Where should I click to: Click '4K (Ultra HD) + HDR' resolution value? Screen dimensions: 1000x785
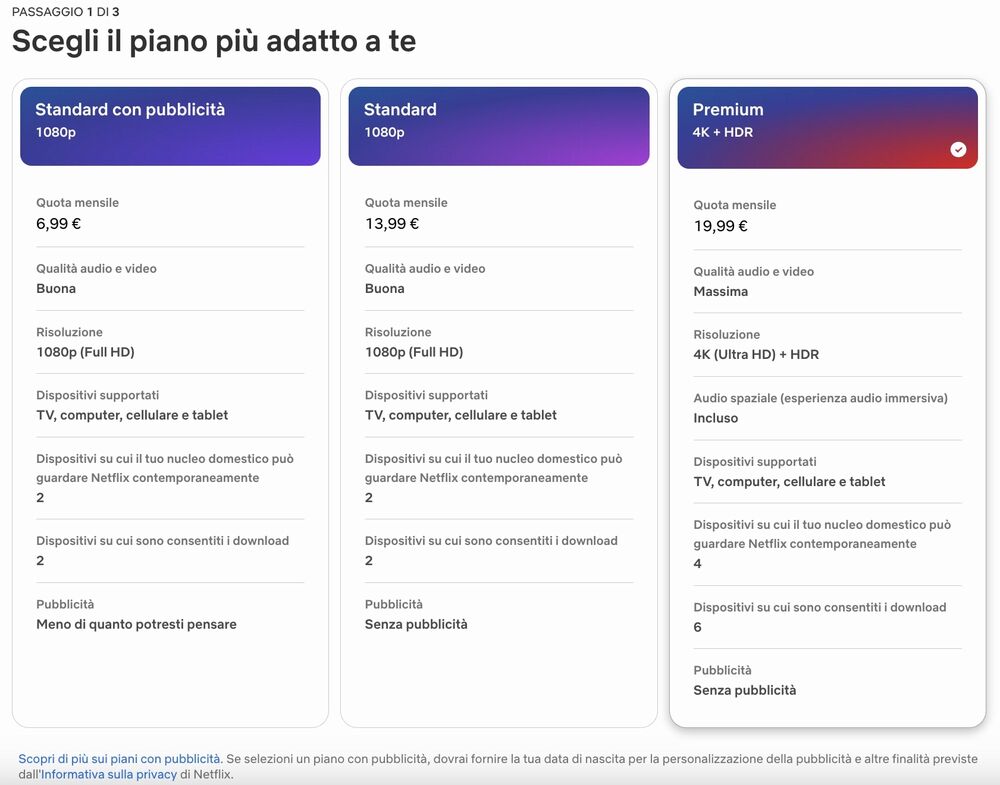(756, 354)
